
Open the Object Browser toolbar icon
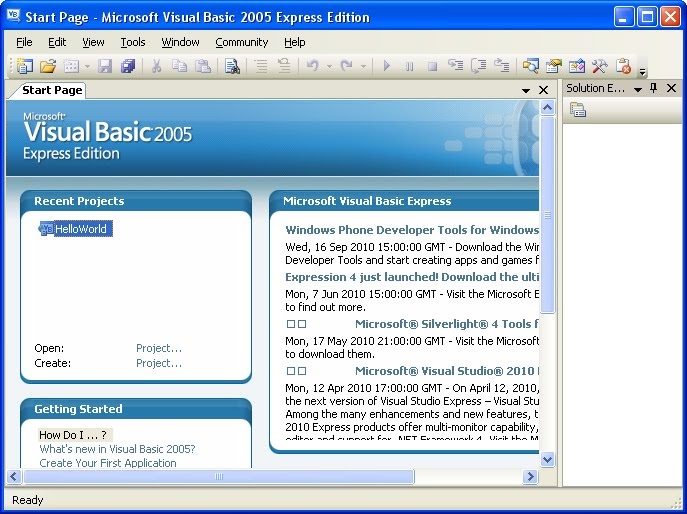577,66
